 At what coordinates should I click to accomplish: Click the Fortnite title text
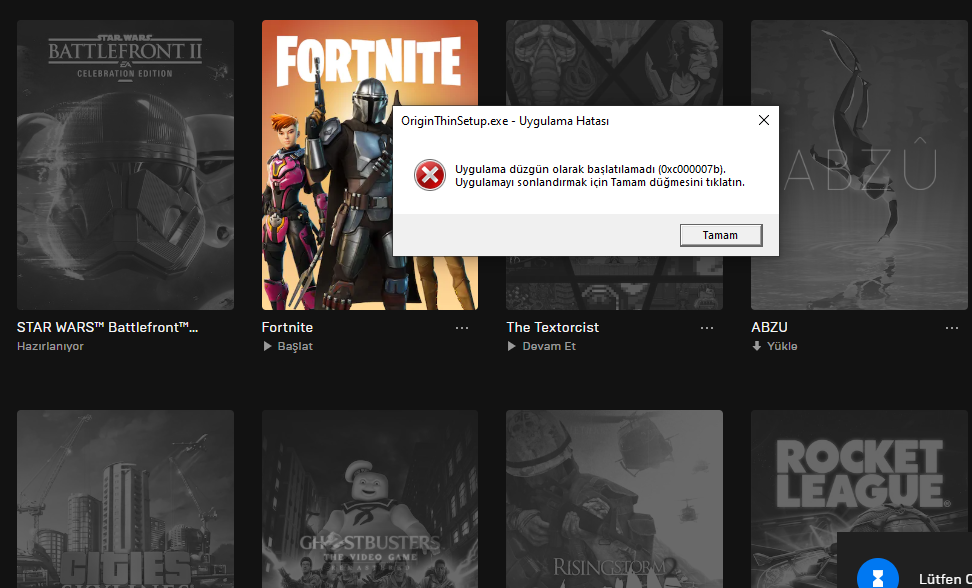coord(287,327)
